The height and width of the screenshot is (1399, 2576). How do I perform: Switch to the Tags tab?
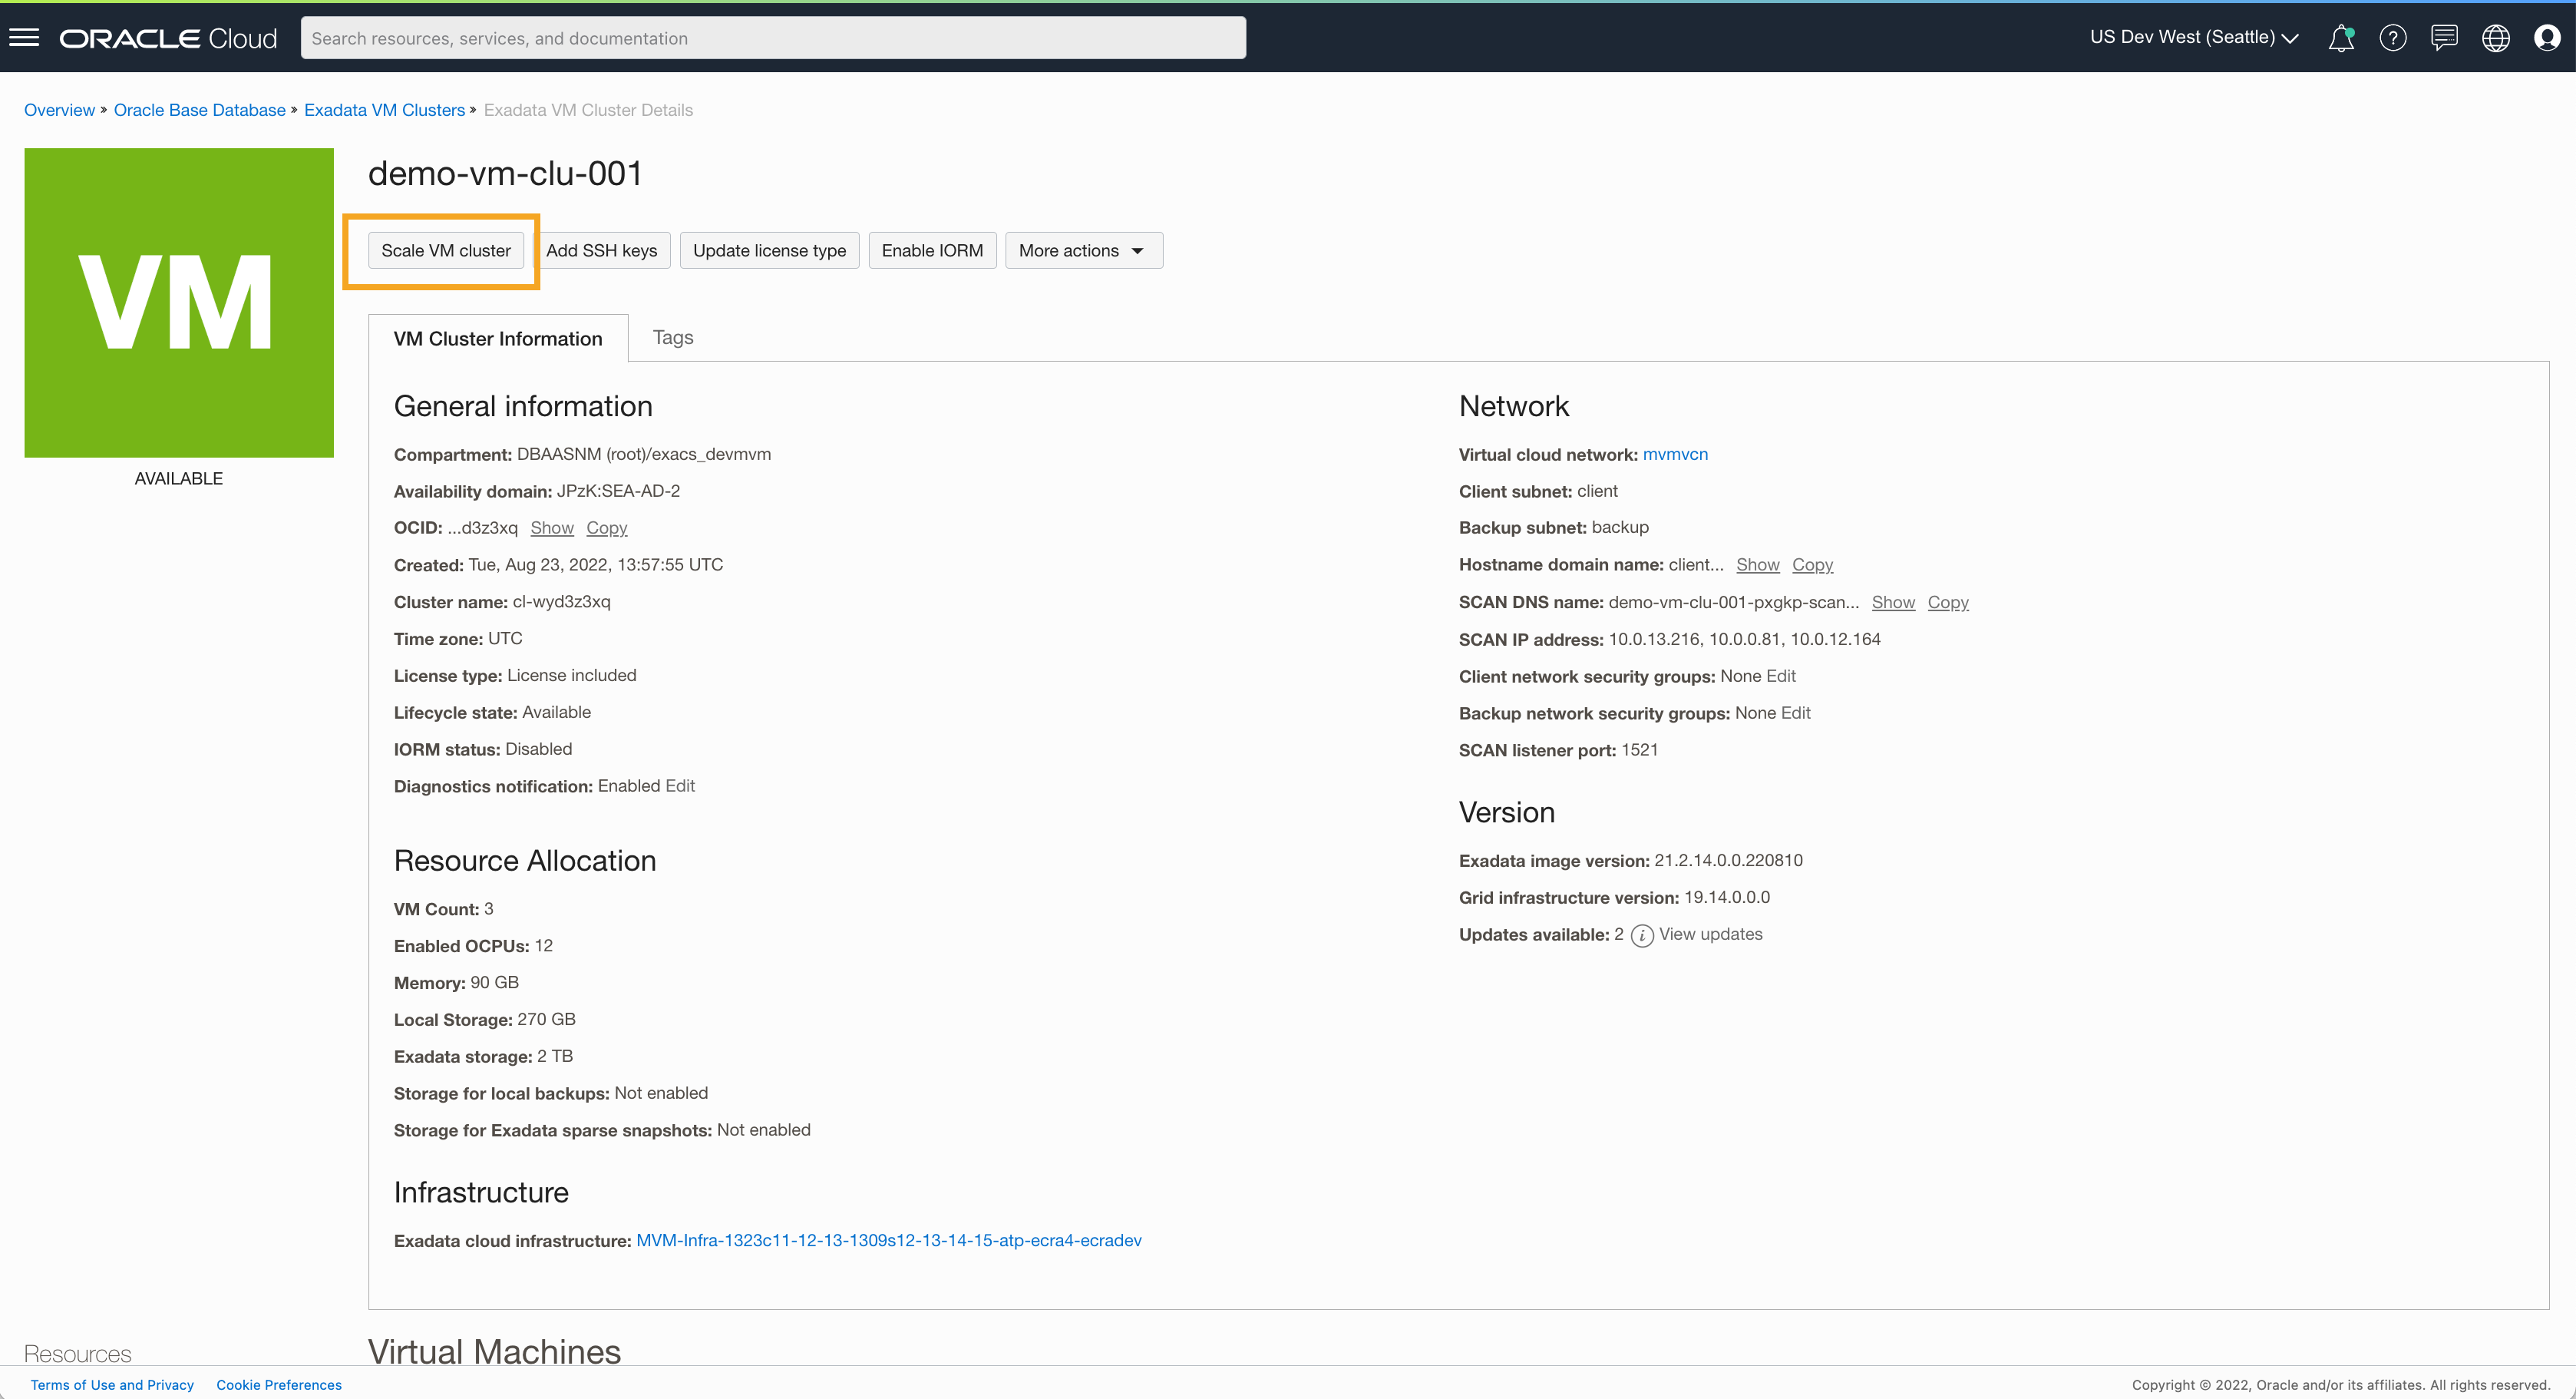672,337
